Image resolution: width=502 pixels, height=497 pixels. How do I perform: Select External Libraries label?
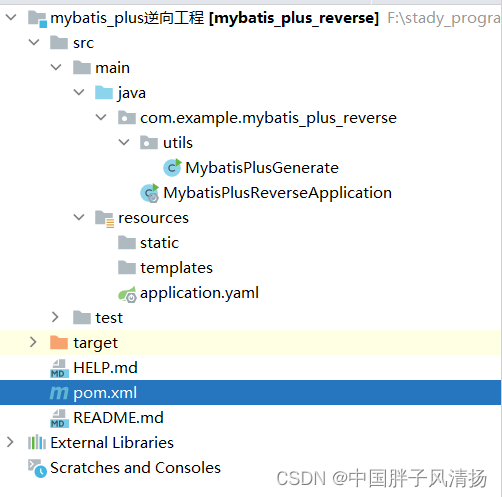tap(112, 443)
